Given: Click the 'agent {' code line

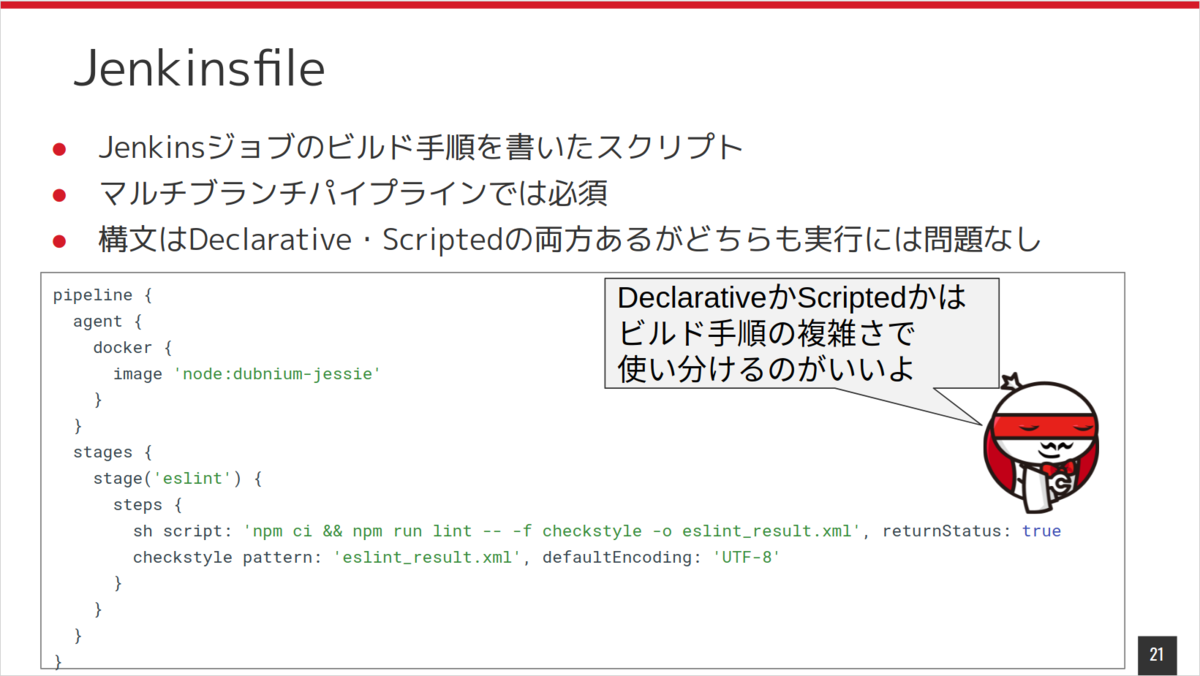Looking at the screenshot, I should click(x=108, y=322).
